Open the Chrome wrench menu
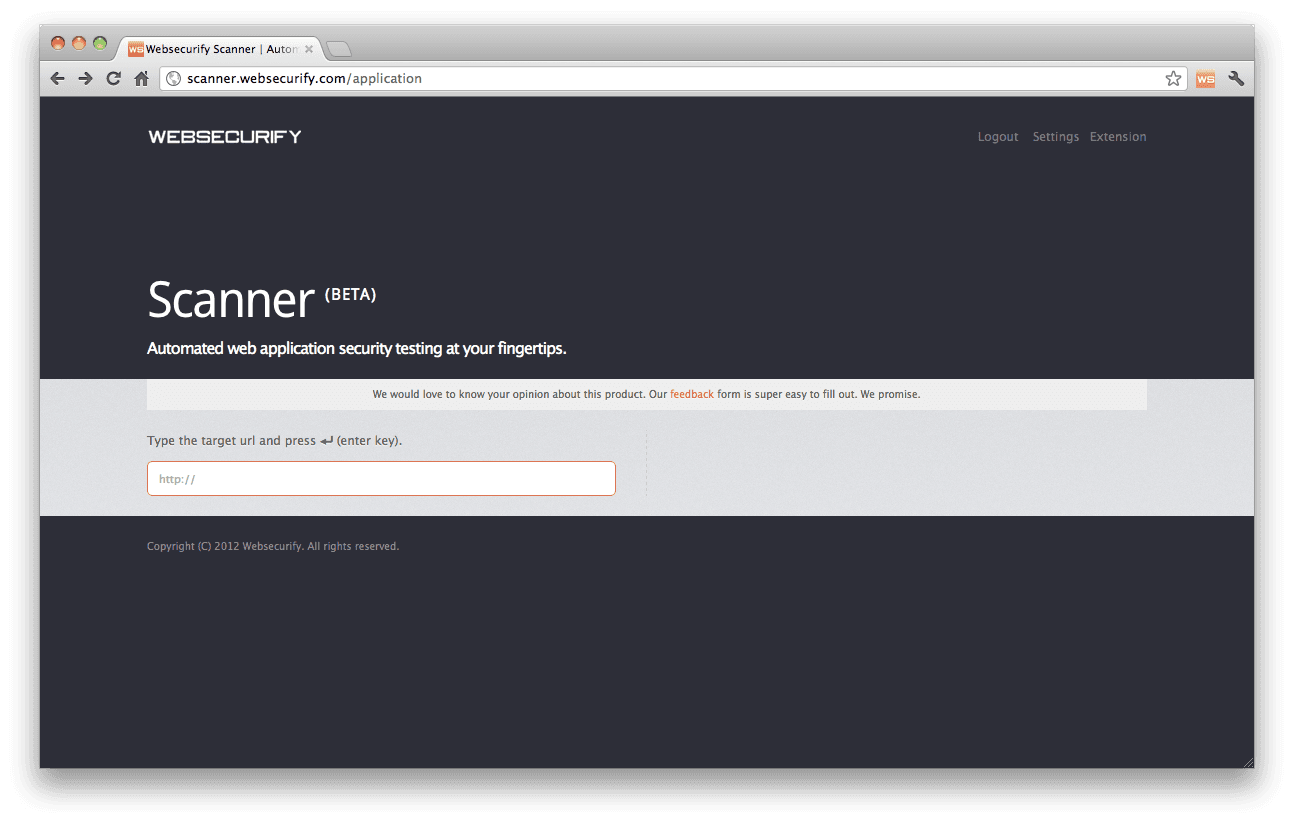 (x=1236, y=79)
